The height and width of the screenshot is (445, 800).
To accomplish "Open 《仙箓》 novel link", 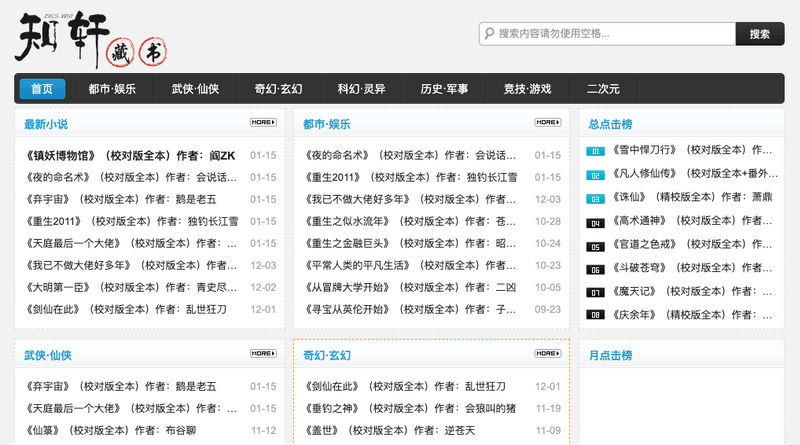I will 111,430.
